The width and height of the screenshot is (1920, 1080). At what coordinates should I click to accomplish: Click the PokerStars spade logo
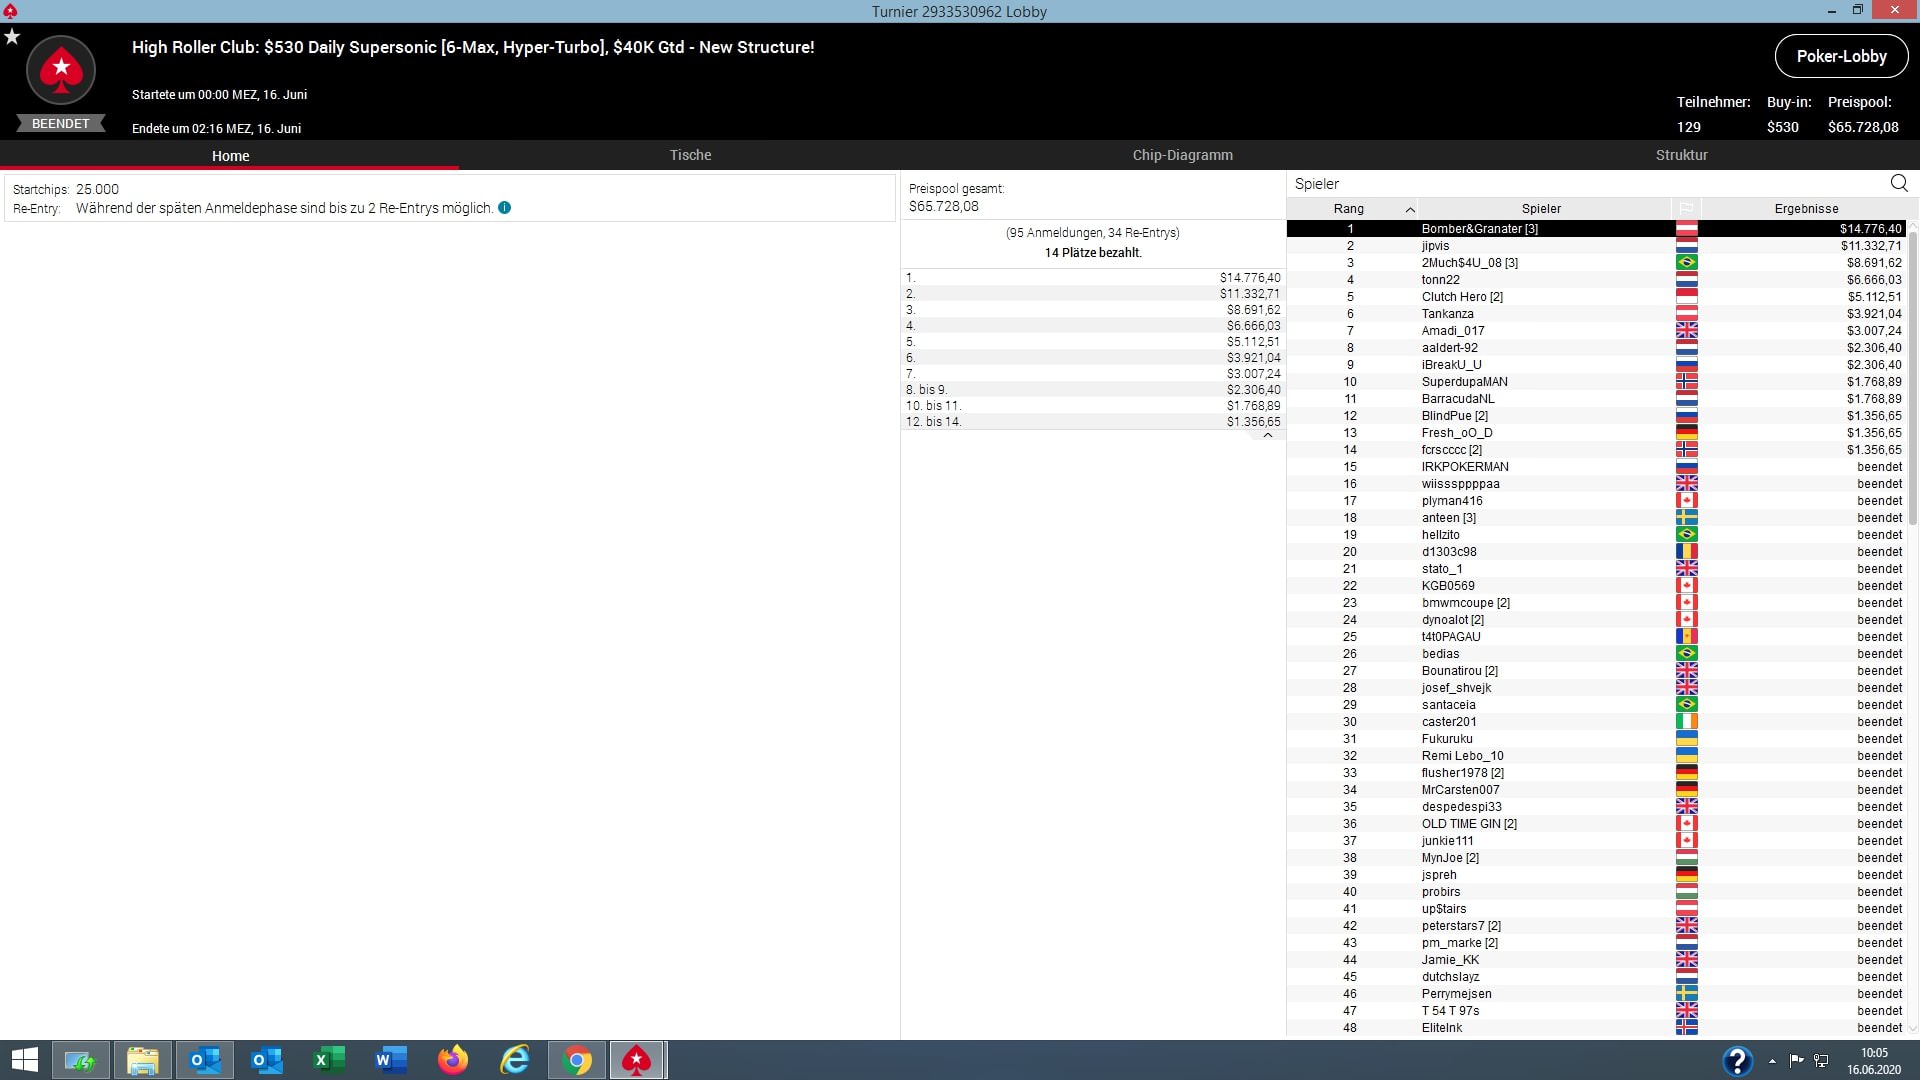coord(61,70)
